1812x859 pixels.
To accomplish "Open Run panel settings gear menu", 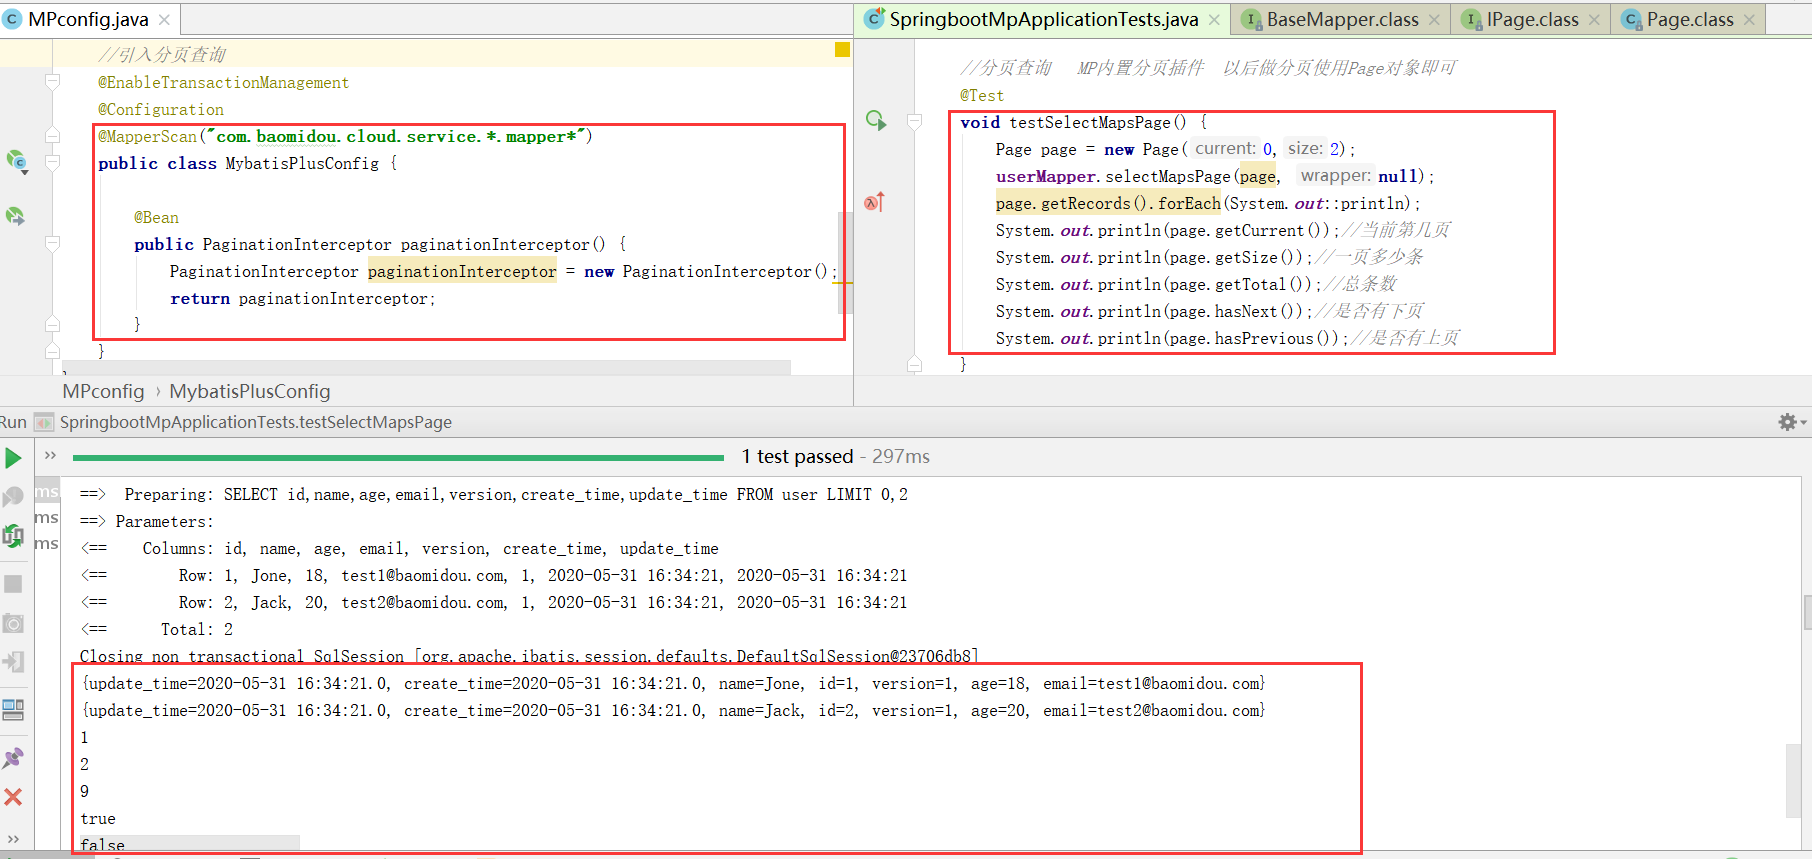I will tap(1790, 422).
